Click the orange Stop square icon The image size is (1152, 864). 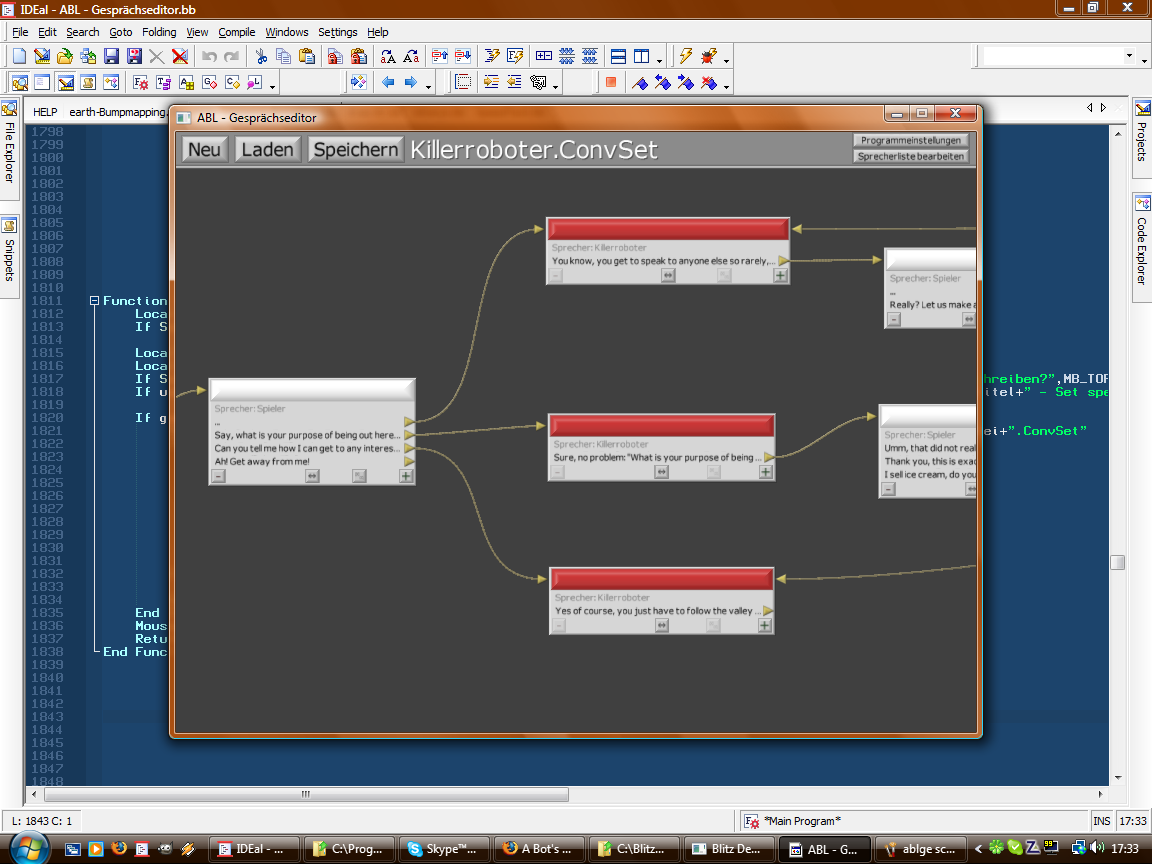click(x=610, y=83)
